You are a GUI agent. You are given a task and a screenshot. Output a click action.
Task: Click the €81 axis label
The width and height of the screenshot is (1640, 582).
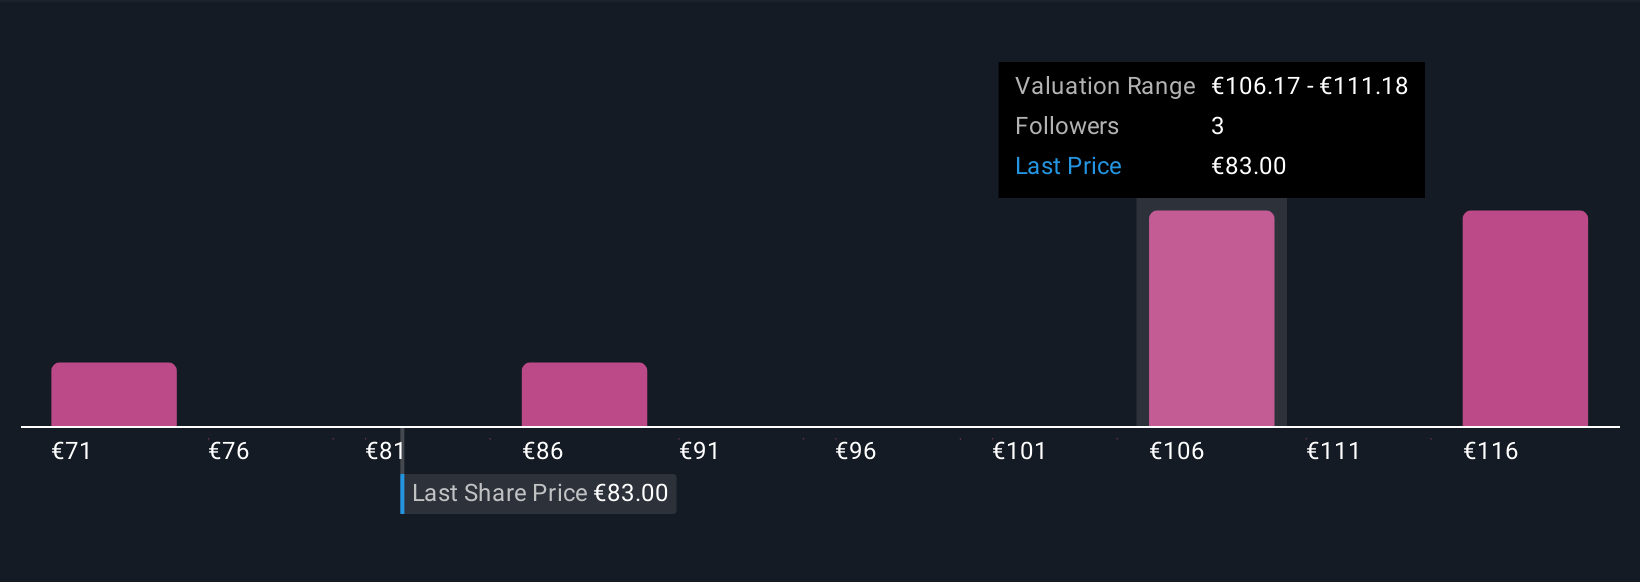pos(385,451)
